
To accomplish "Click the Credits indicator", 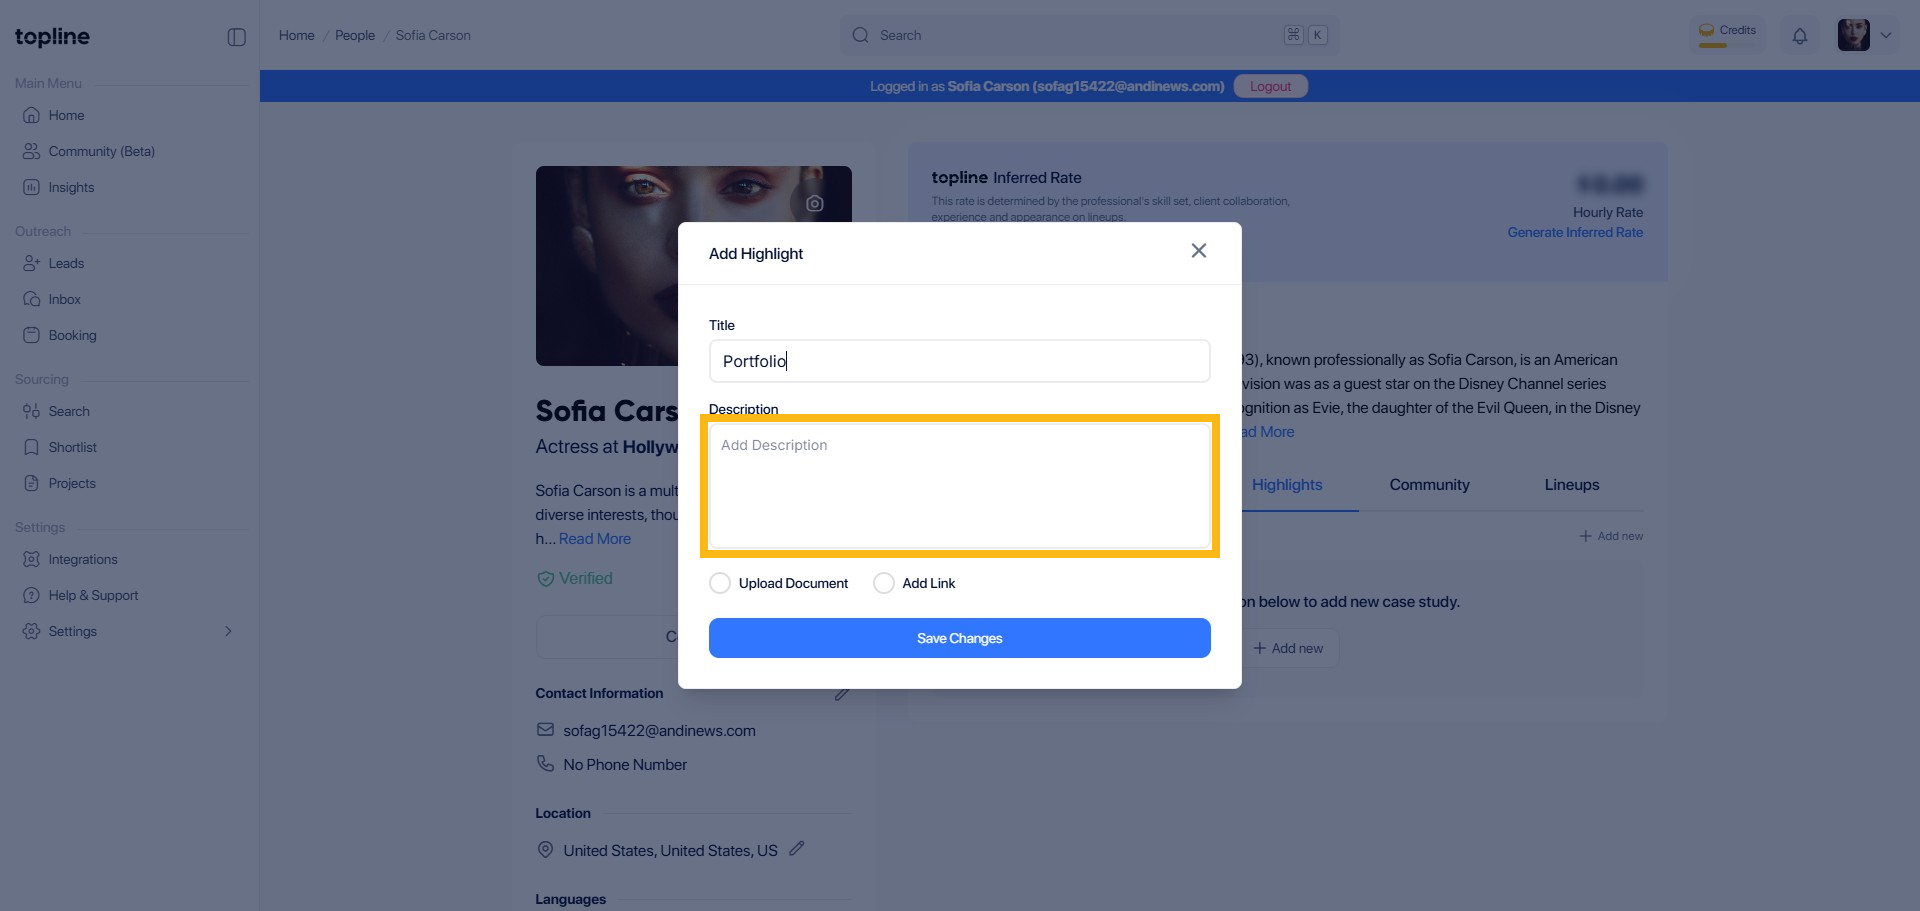I will pos(1727,35).
